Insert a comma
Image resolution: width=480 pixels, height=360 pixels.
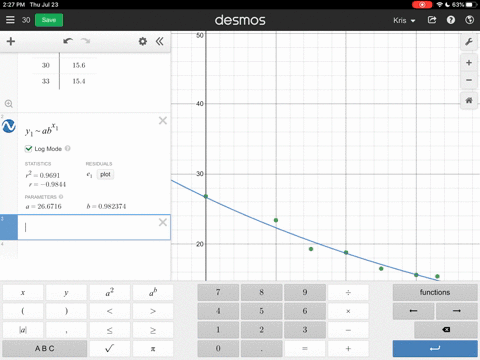point(66,330)
